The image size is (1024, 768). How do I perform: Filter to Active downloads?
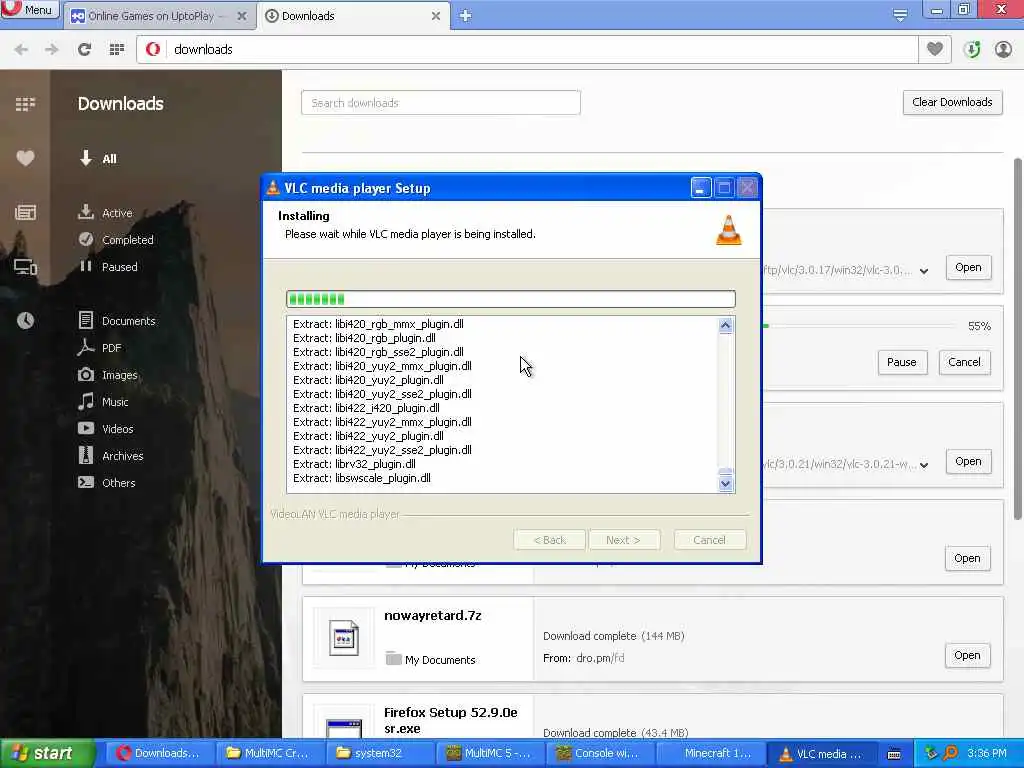(104, 213)
